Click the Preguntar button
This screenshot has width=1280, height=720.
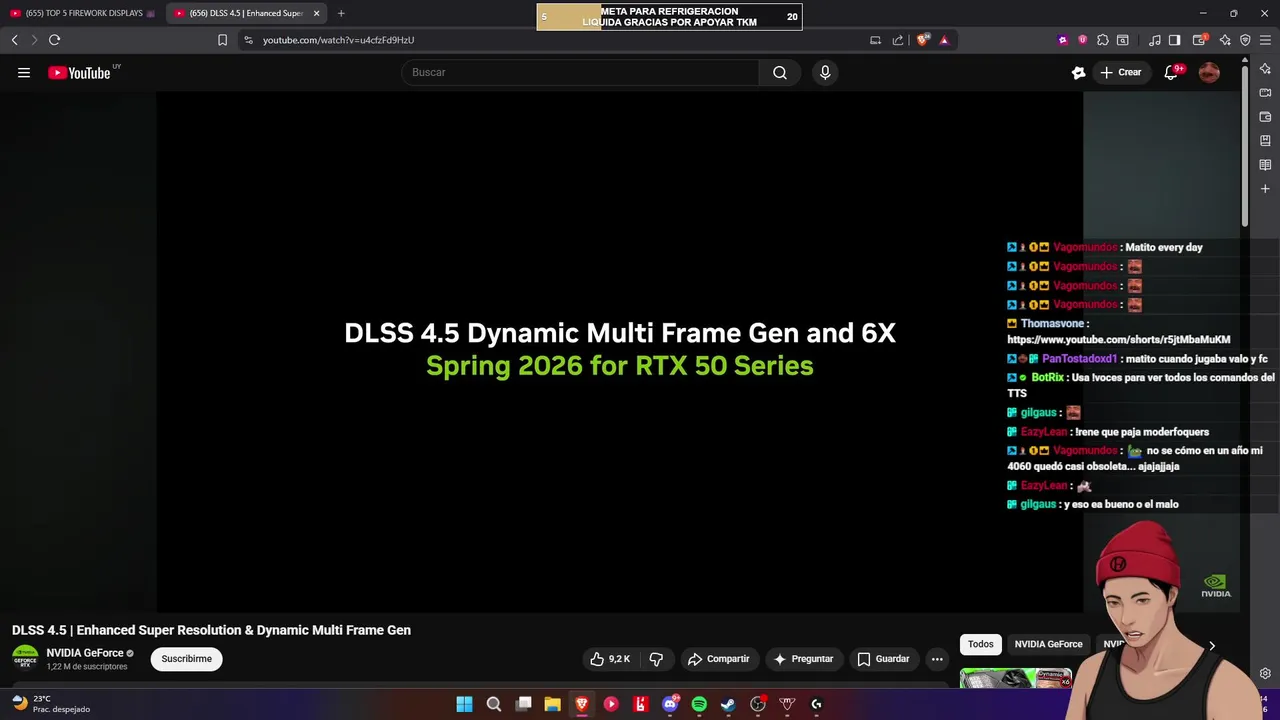803,659
